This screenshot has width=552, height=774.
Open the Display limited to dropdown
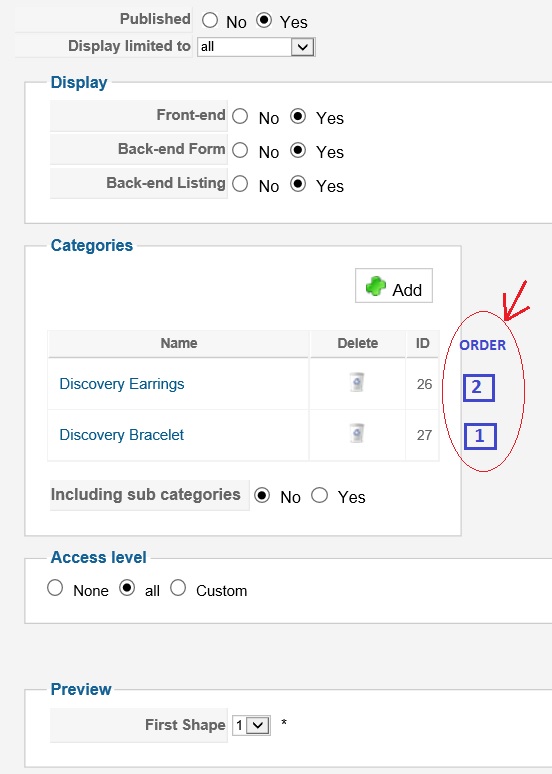pyautogui.click(x=256, y=47)
